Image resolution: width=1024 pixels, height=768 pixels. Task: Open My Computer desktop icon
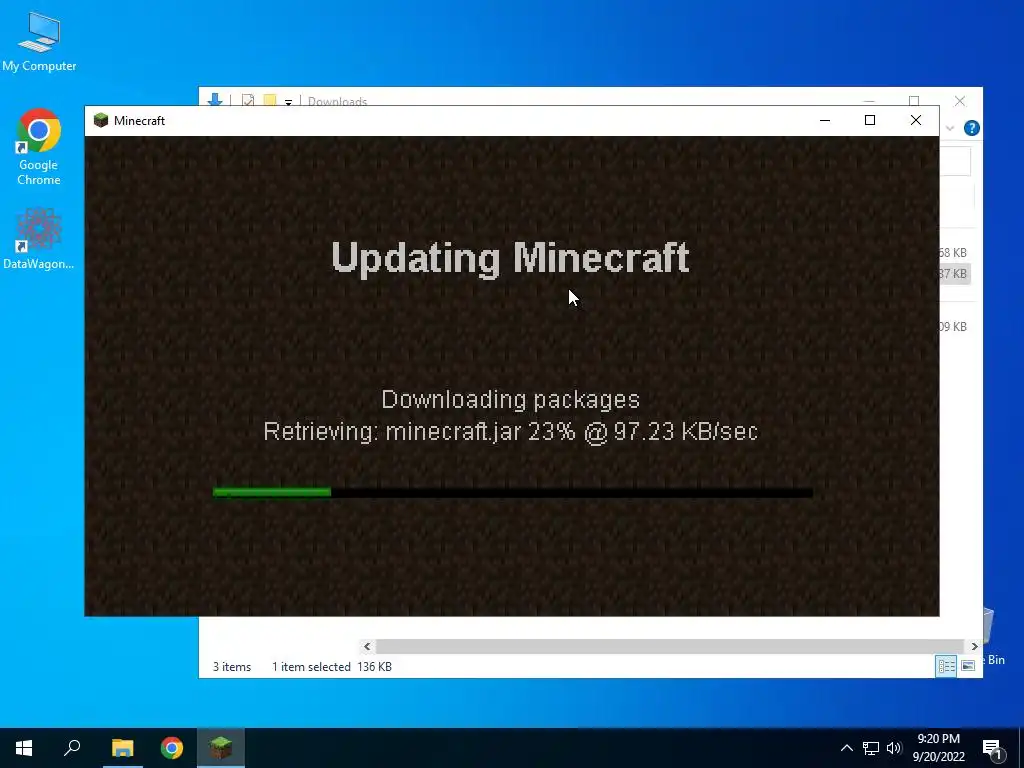click(39, 42)
